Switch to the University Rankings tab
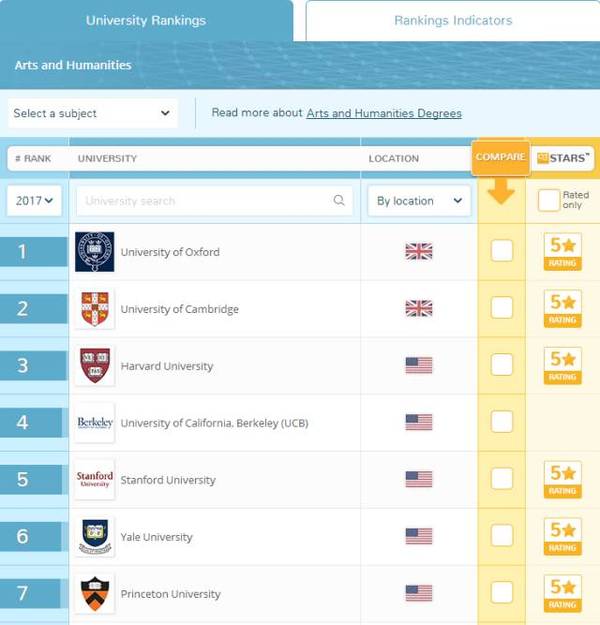Viewport: 600px width, 625px height. coord(146,20)
